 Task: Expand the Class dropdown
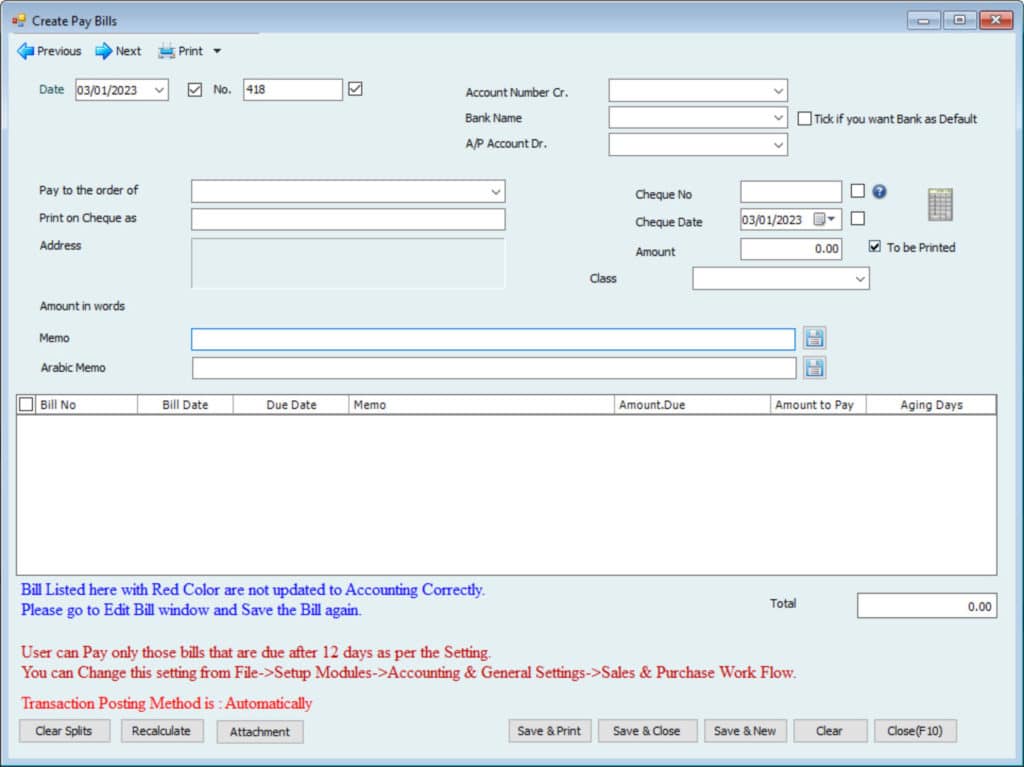(860, 279)
